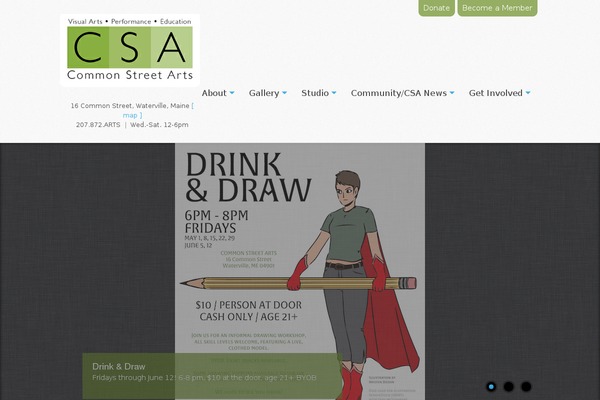Follow the map link near the address
Viewport: 600px width, 400px height.
point(131,115)
